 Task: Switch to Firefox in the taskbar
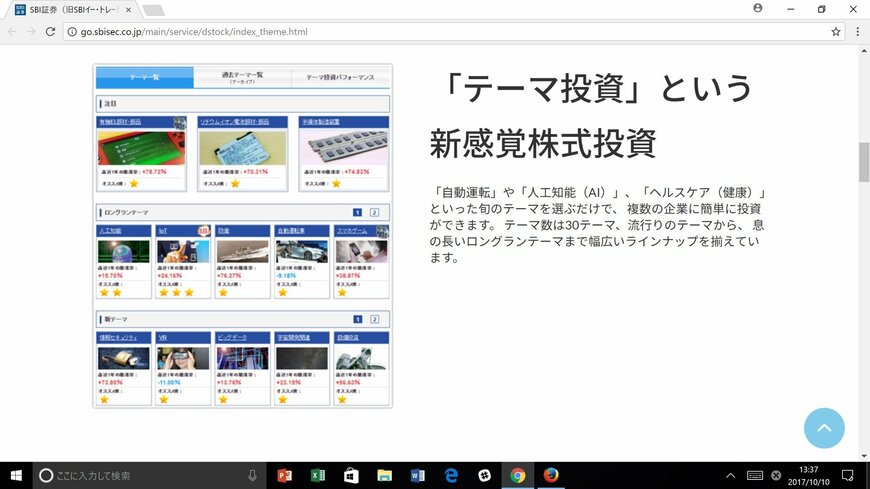[x=550, y=475]
